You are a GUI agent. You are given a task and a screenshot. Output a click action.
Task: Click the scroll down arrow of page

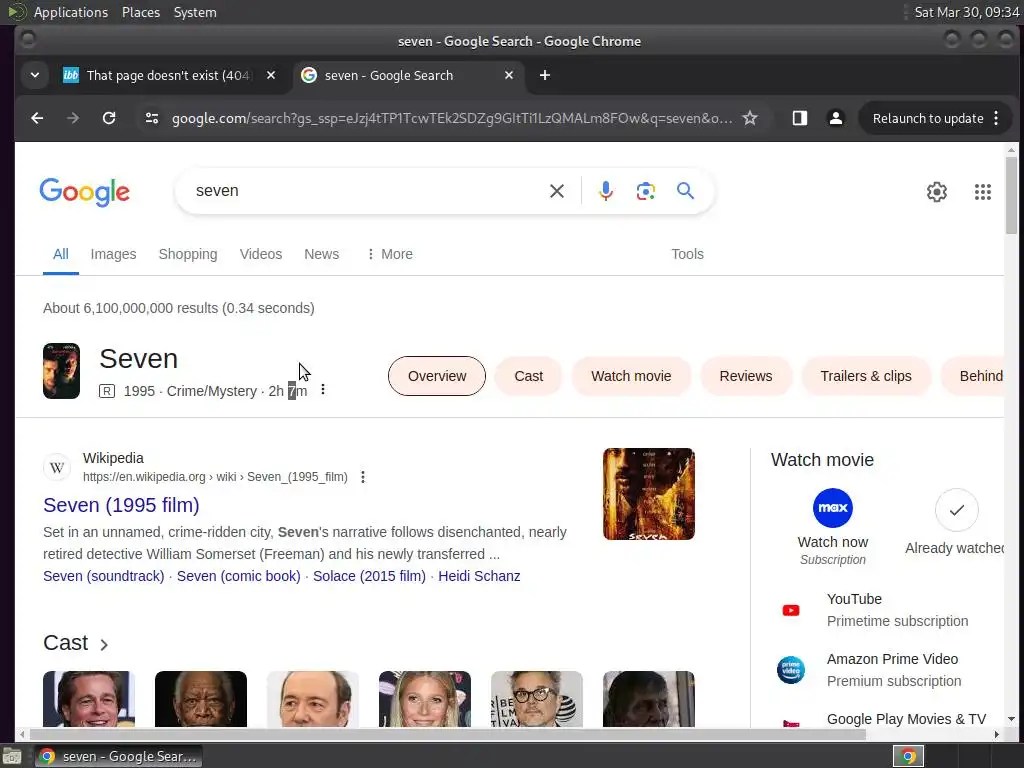1011,719
